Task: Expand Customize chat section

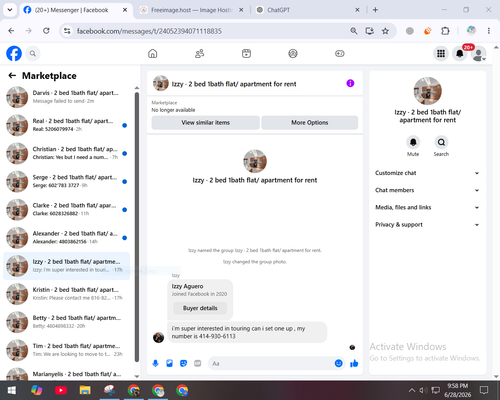Action: coord(427,173)
